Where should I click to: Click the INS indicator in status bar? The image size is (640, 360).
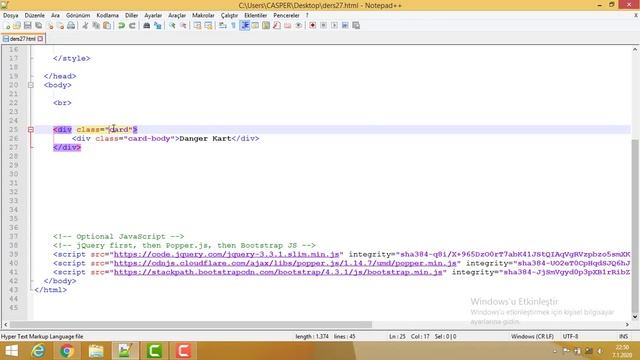point(623,336)
